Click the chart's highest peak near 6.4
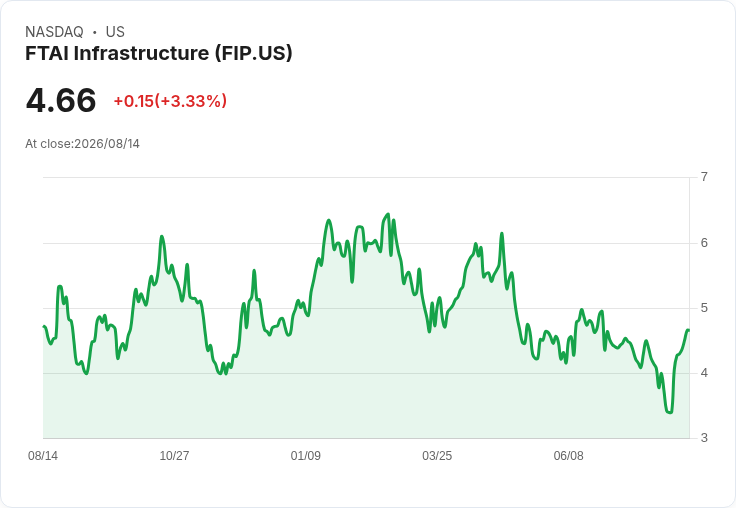736x508 pixels. tap(388, 215)
